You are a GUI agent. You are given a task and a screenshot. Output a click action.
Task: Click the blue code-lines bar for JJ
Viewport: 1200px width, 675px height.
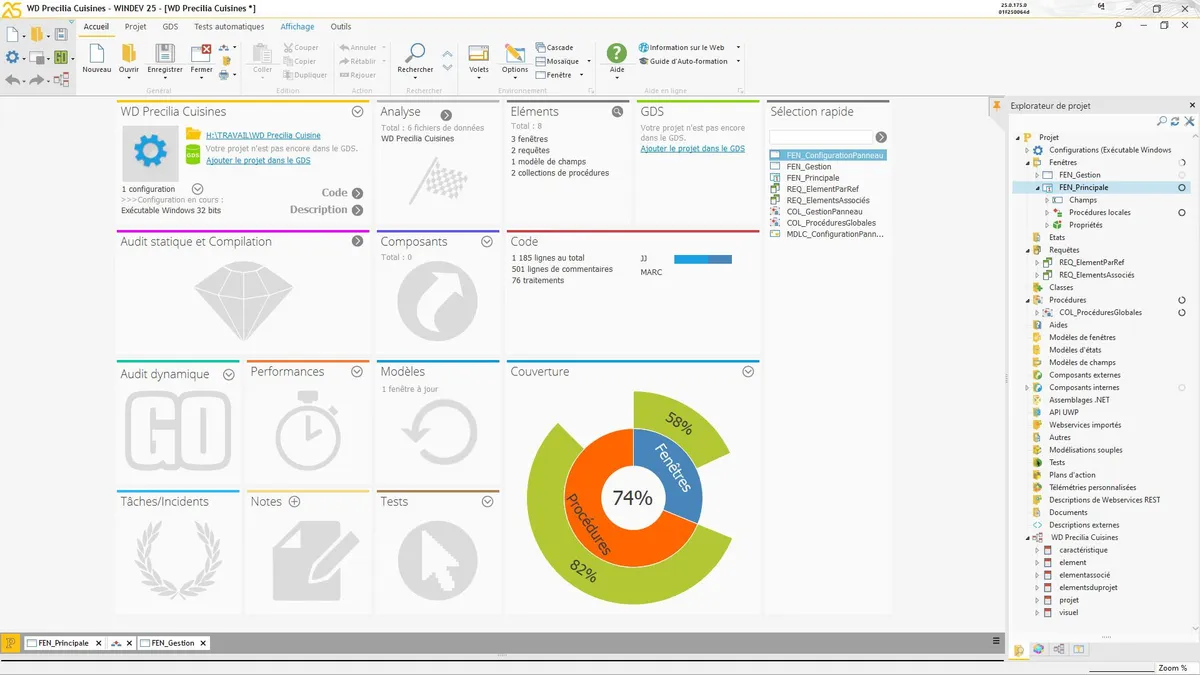(x=703, y=259)
